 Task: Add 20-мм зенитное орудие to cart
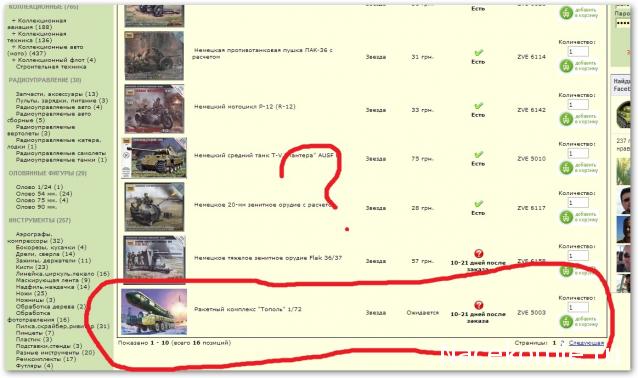coord(578,217)
